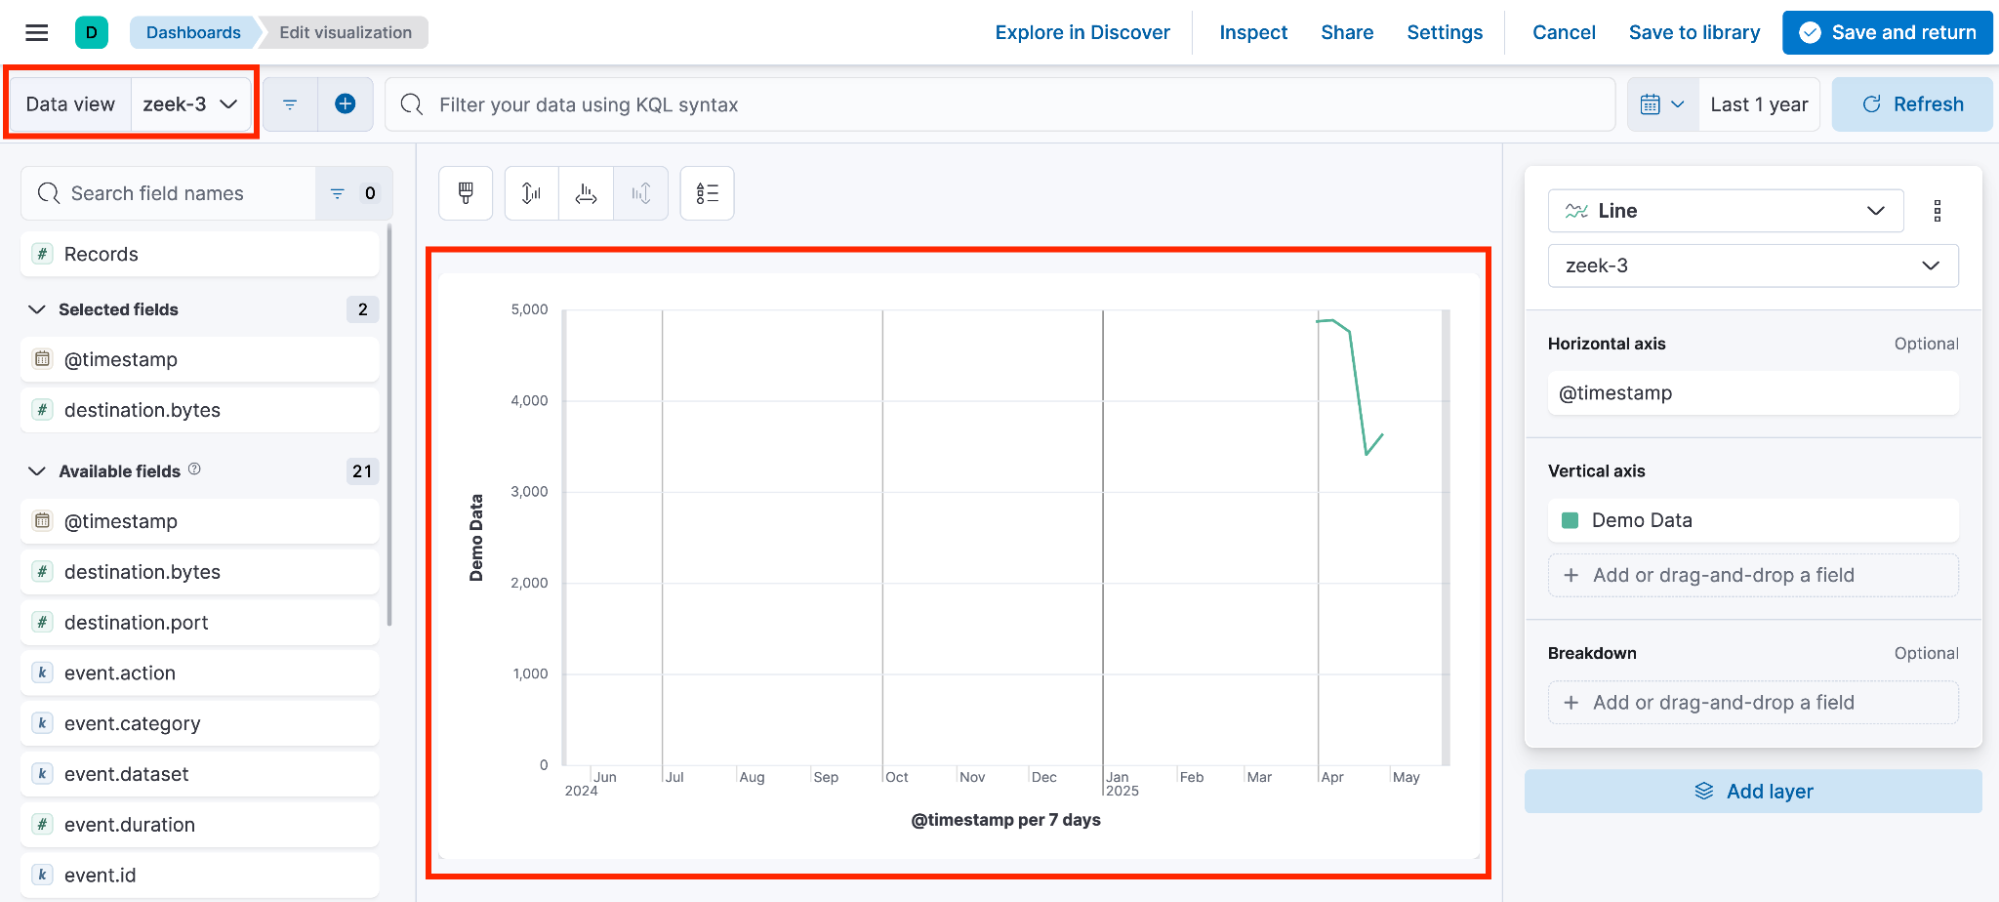Click the field list scrollbar

(389, 425)
